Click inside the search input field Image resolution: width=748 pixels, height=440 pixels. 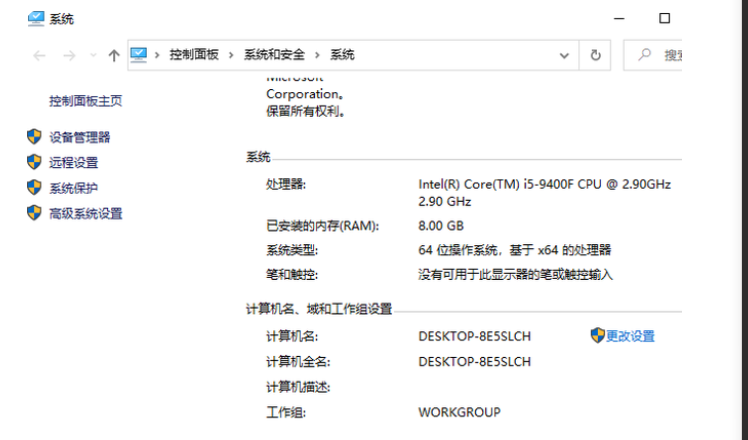point(670,55)
